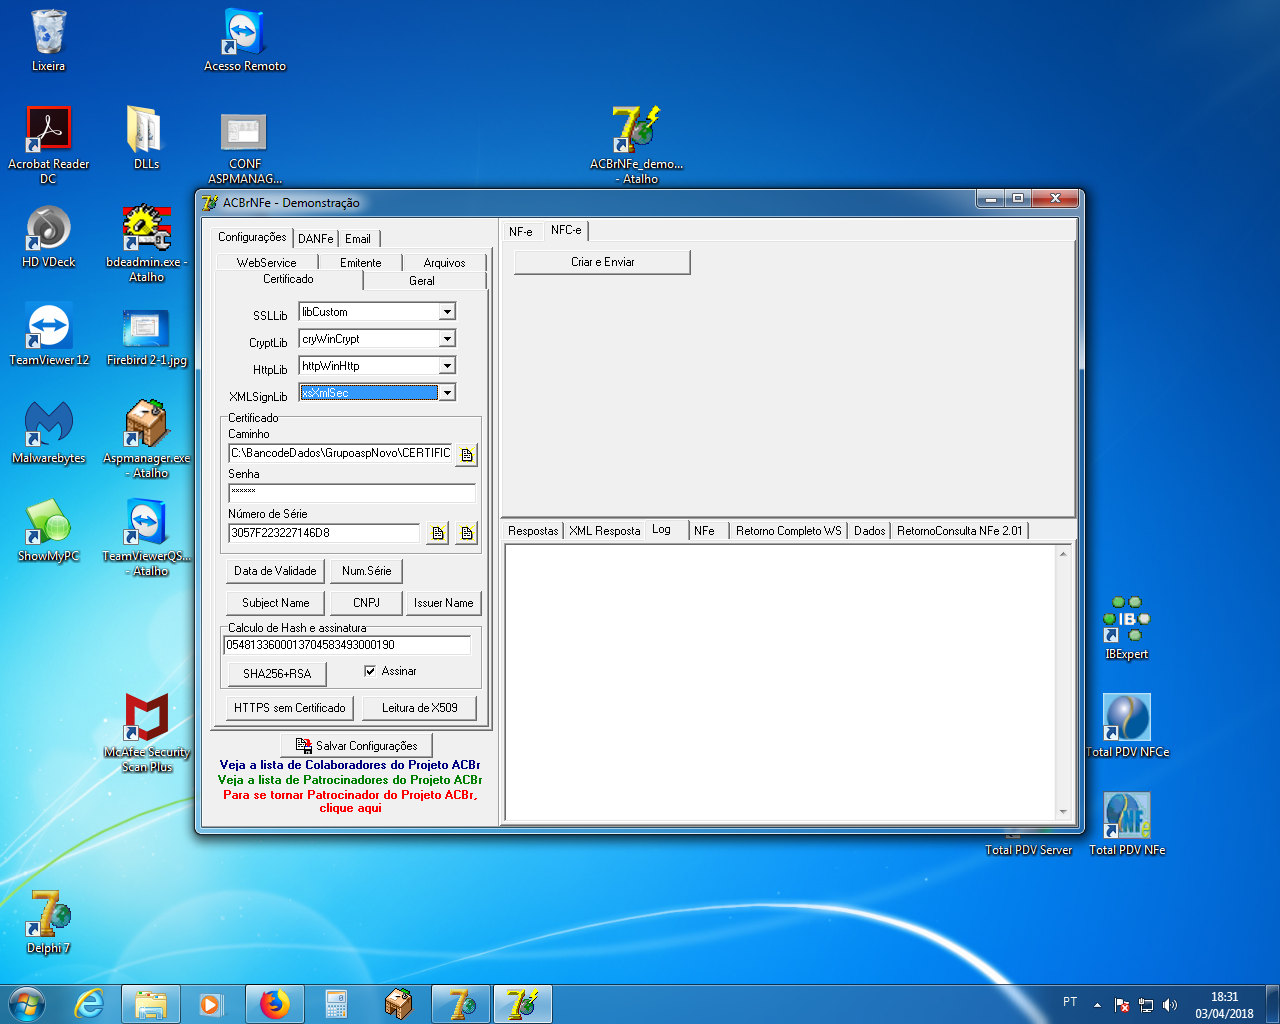Click the CNPJ button

[x=366, y=603]
